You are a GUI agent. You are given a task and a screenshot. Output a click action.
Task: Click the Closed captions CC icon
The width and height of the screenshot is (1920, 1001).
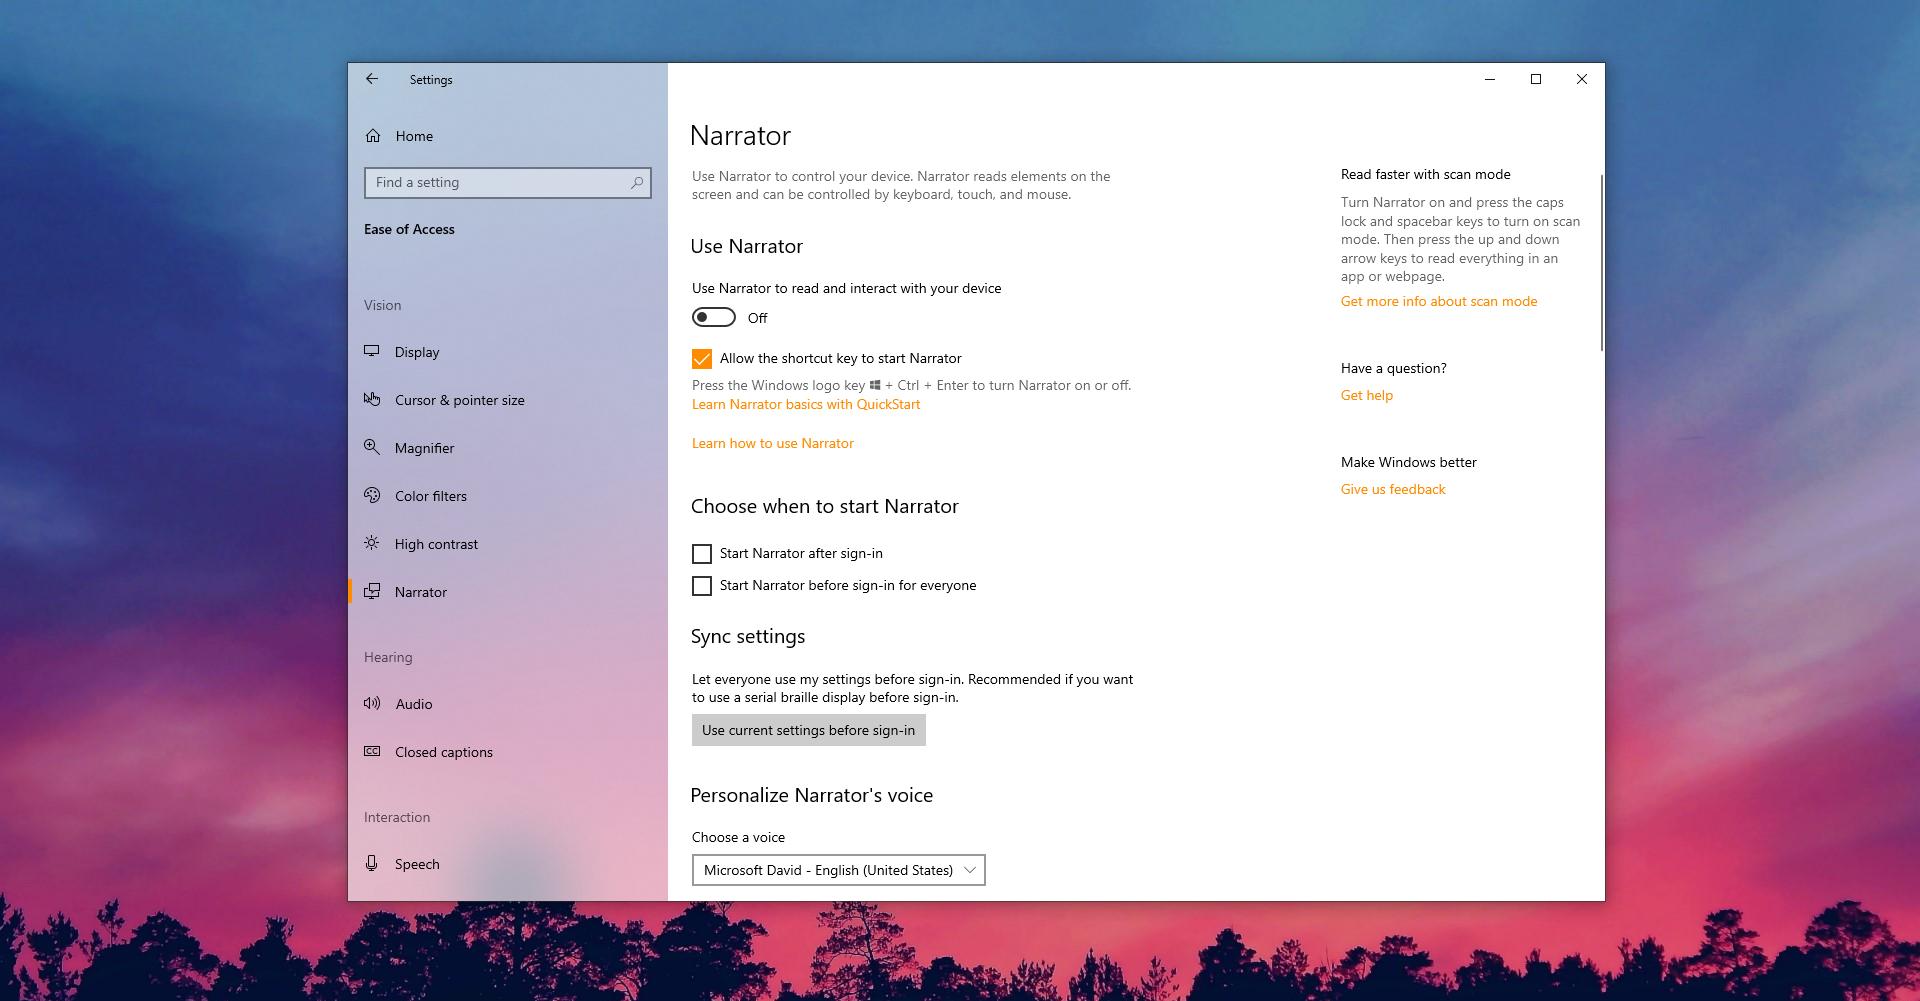(372, 751)
